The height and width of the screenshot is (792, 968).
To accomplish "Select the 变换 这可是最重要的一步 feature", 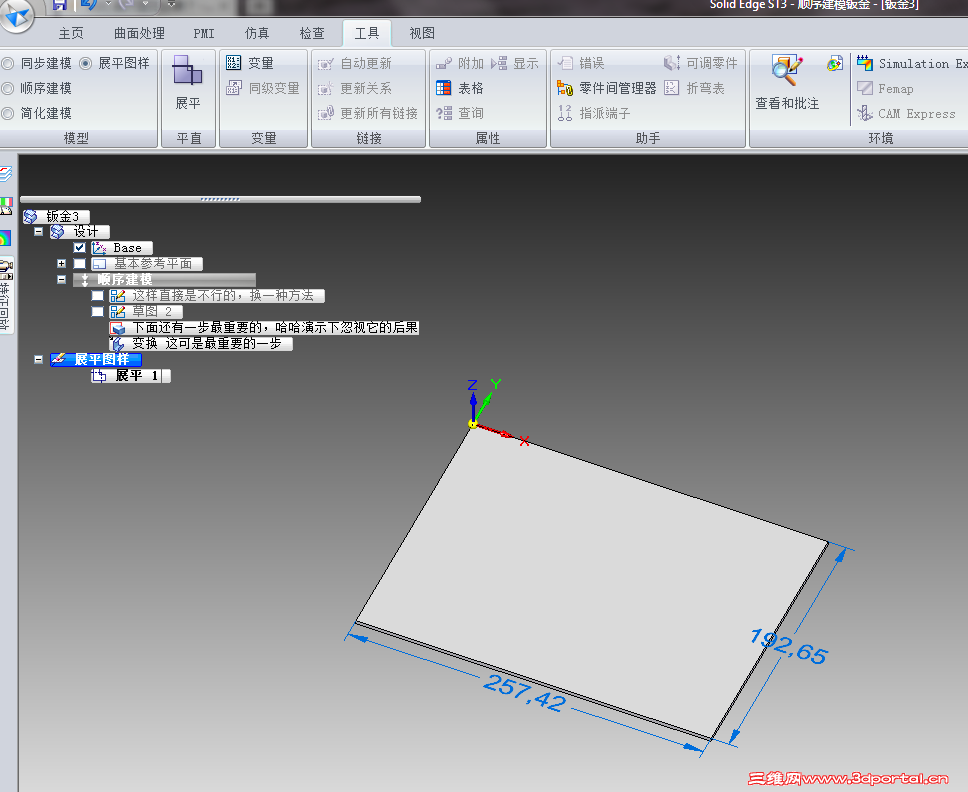I will [201, 343].
